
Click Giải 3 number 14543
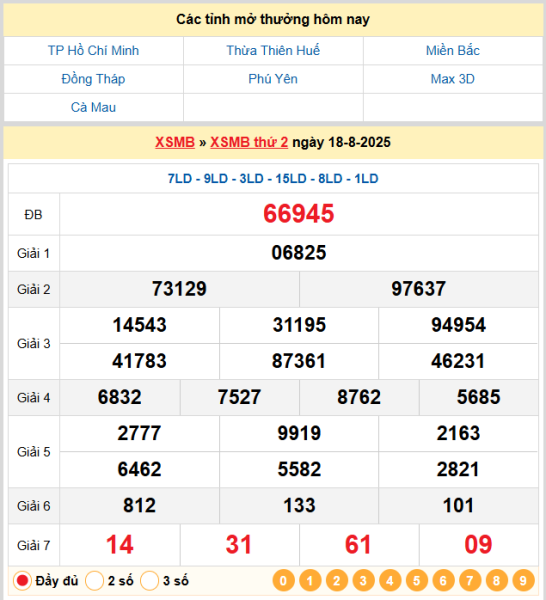[x=140, y=325]
